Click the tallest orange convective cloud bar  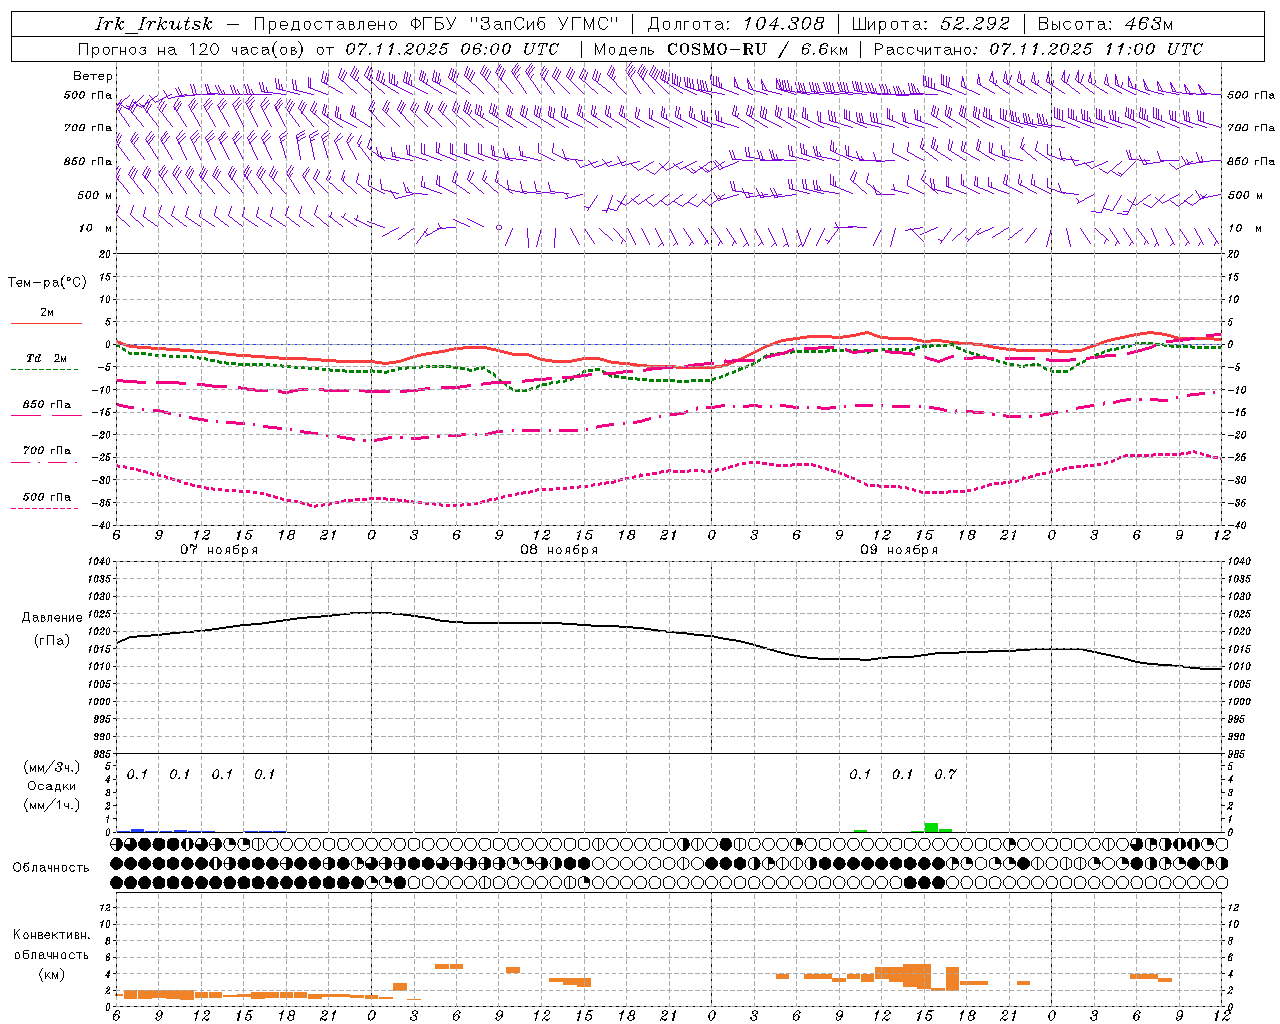(924, 976)
